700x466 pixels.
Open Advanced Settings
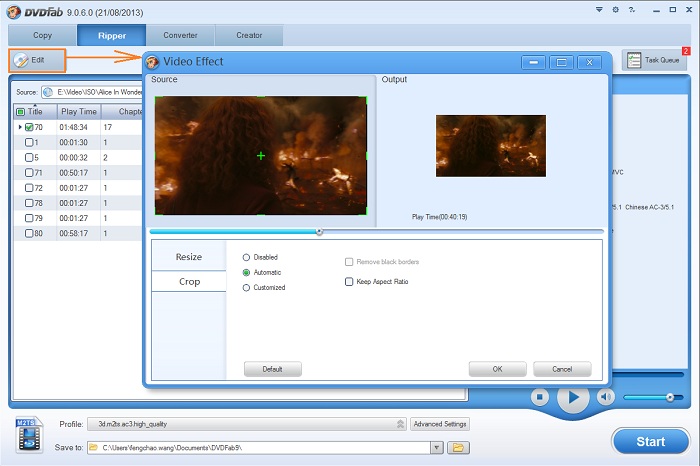(x=440, y=424)
